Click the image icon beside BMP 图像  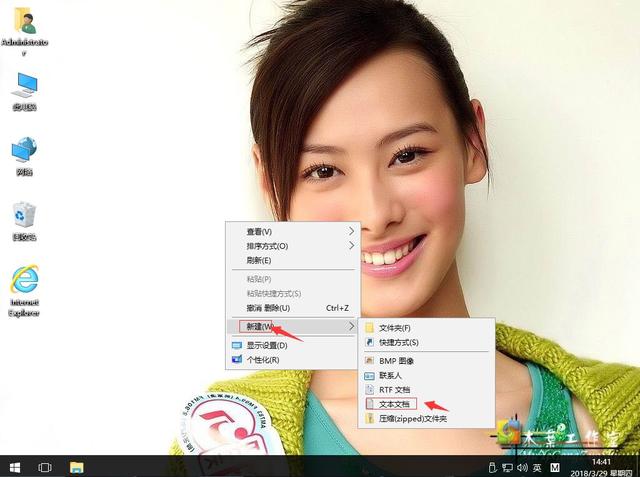[369, 361]
